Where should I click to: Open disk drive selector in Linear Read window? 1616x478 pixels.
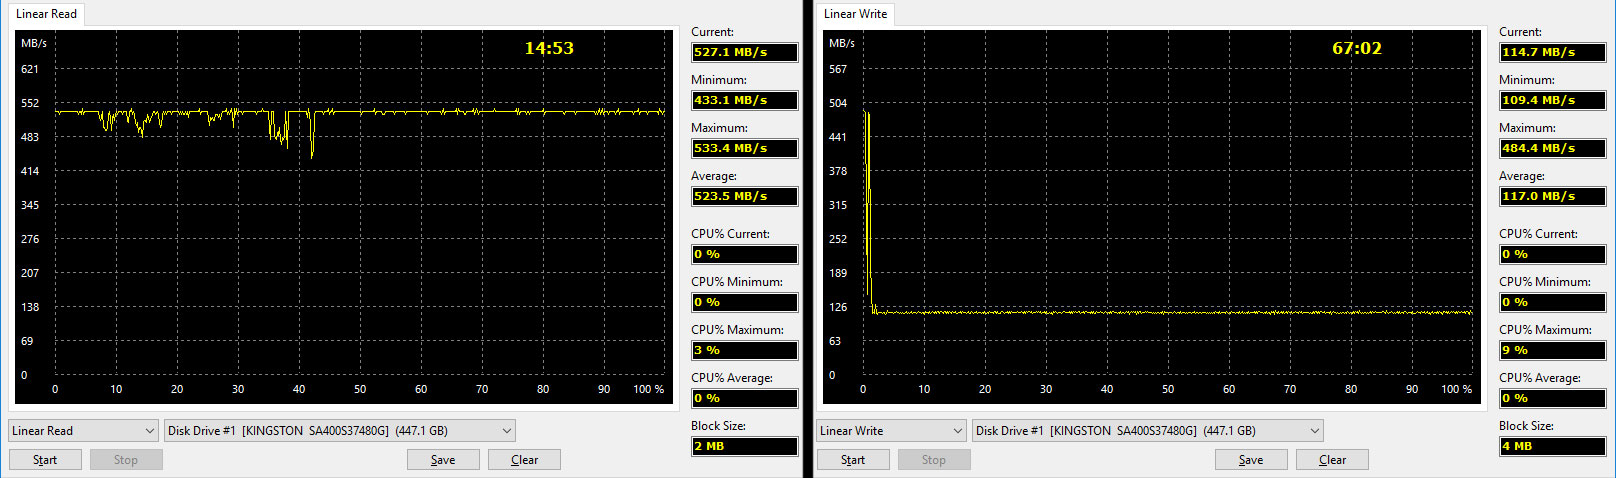tap(340, 431)
